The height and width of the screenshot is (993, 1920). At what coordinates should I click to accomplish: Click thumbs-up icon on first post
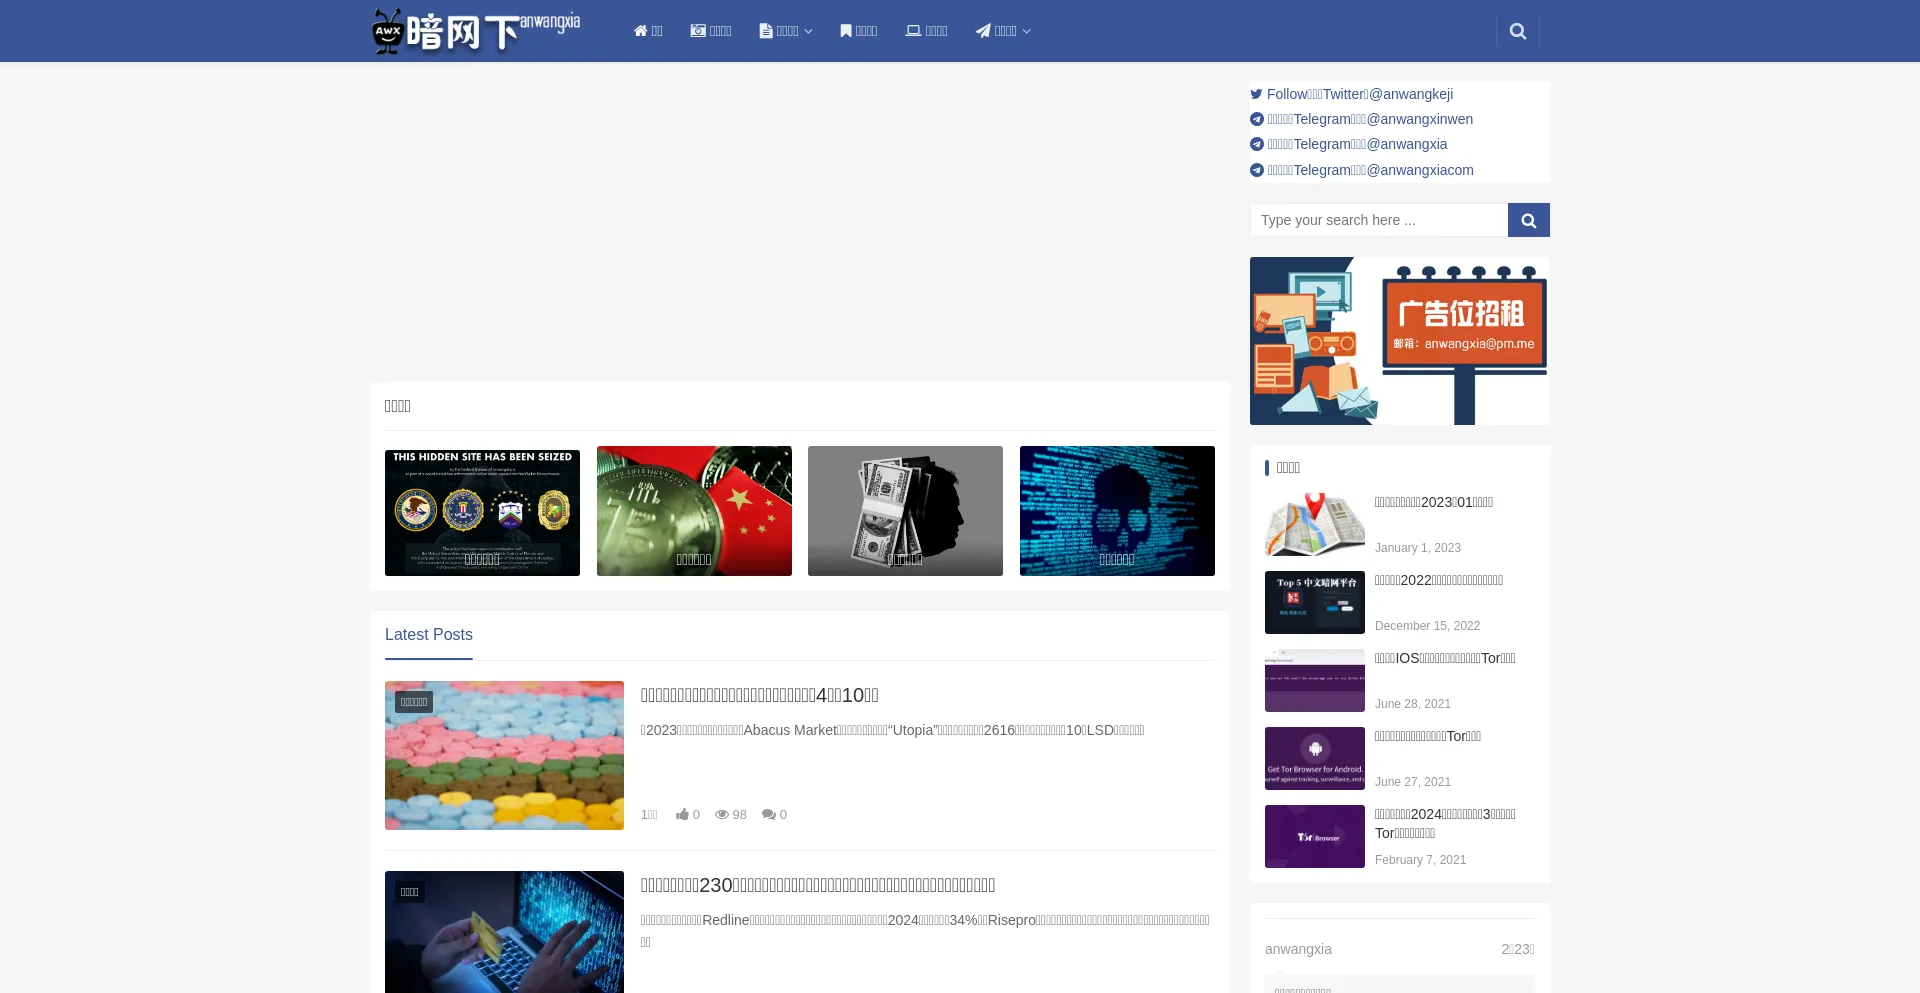pos(682,815)
